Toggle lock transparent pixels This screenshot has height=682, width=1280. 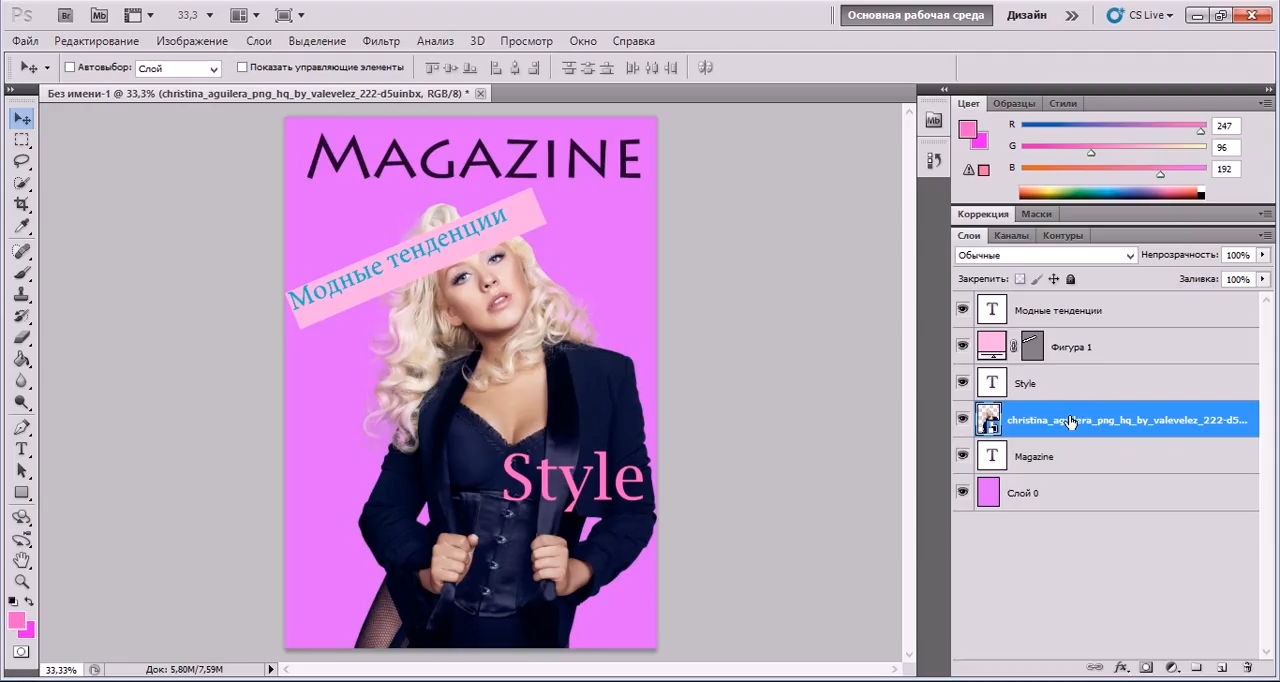pos(1020,280)
